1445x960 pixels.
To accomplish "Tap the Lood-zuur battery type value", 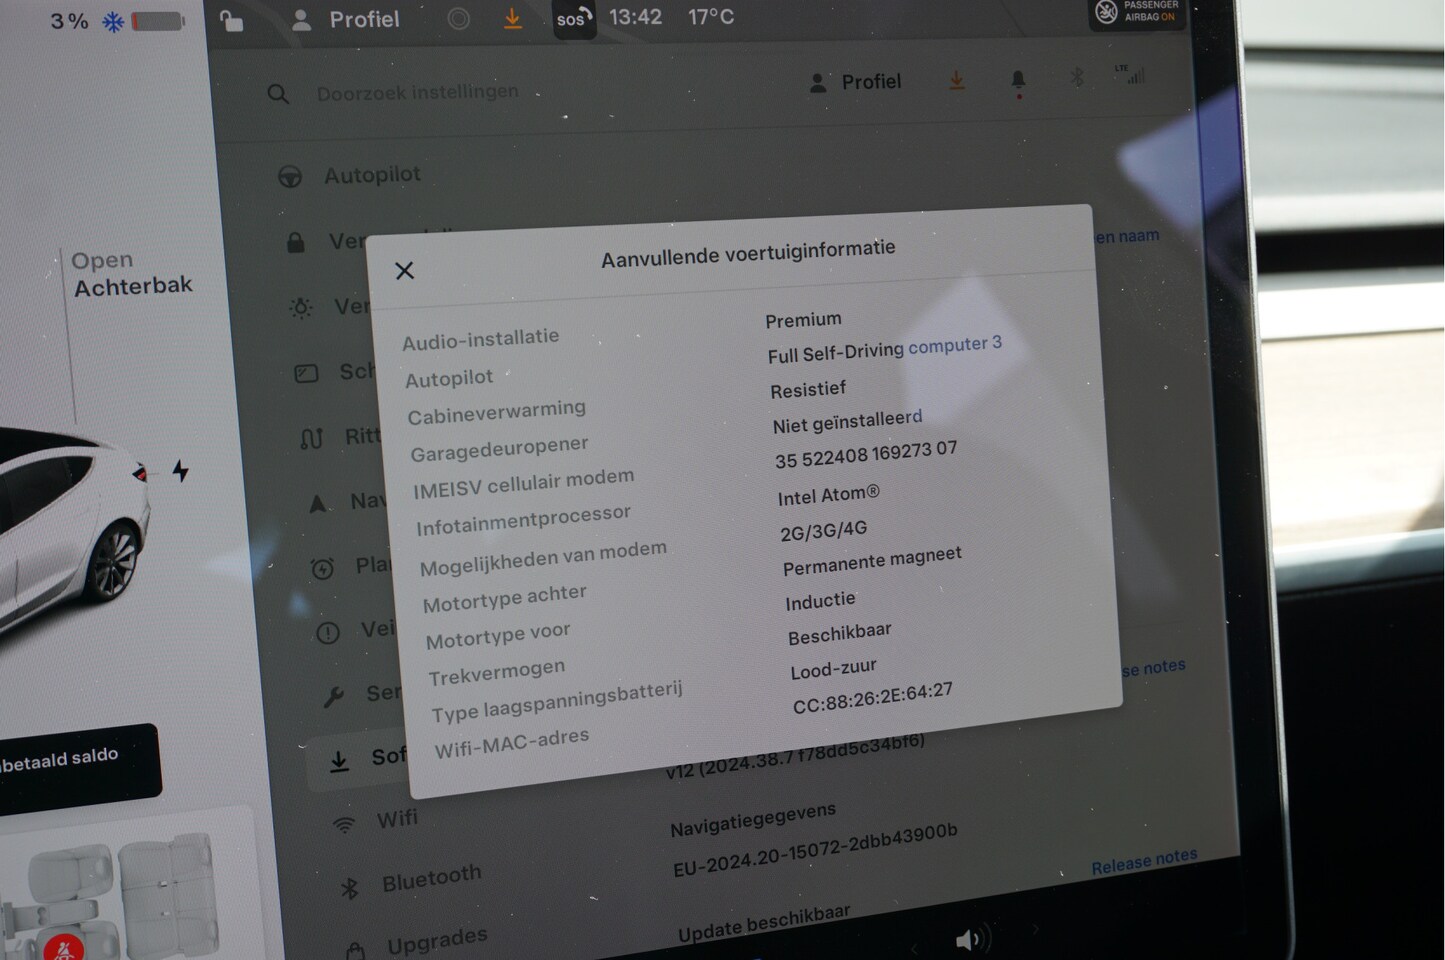I will click(x=834, y=669).
